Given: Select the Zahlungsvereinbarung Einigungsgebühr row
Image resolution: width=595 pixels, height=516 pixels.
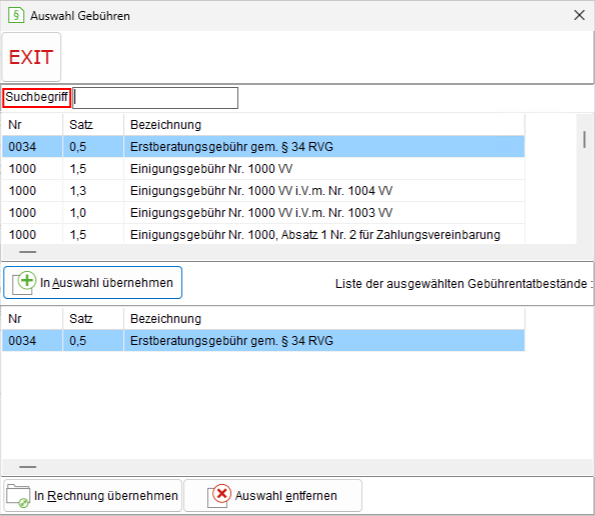Looking at the screenshot, I should (x=263, y=234).
